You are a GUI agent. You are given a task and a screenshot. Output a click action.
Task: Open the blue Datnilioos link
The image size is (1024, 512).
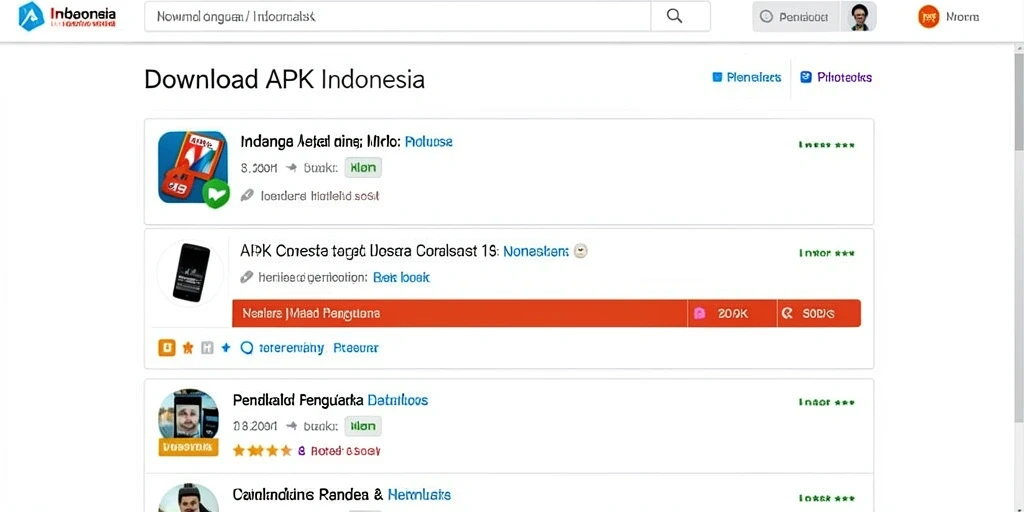tap(398, 400)
